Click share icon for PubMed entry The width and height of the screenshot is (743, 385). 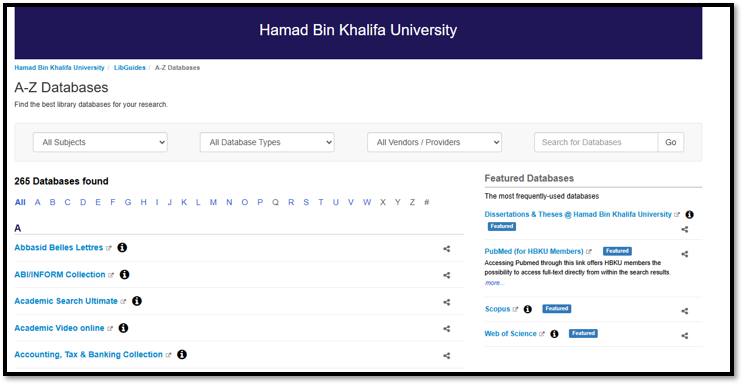(685, 254)
